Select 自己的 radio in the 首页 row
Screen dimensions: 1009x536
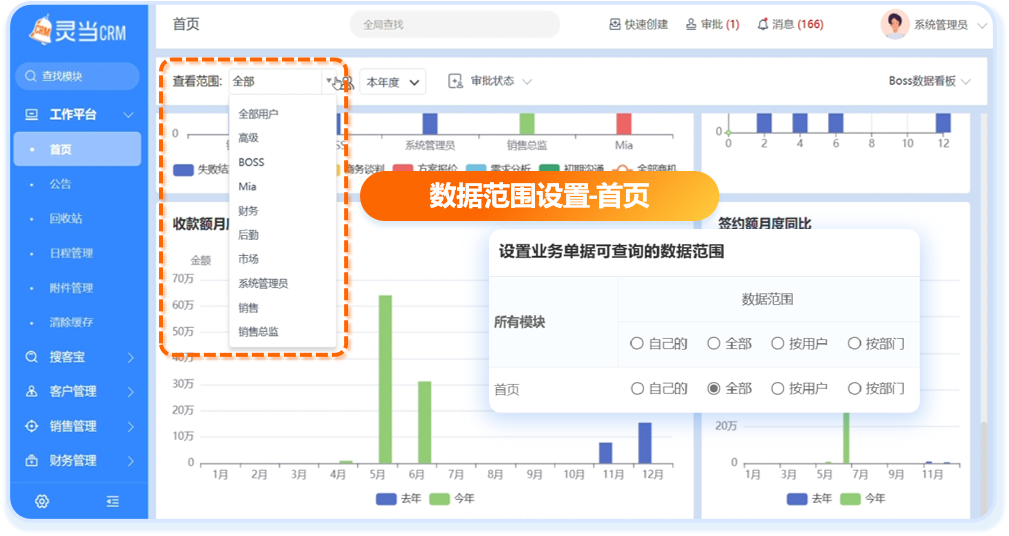(636, 388)
